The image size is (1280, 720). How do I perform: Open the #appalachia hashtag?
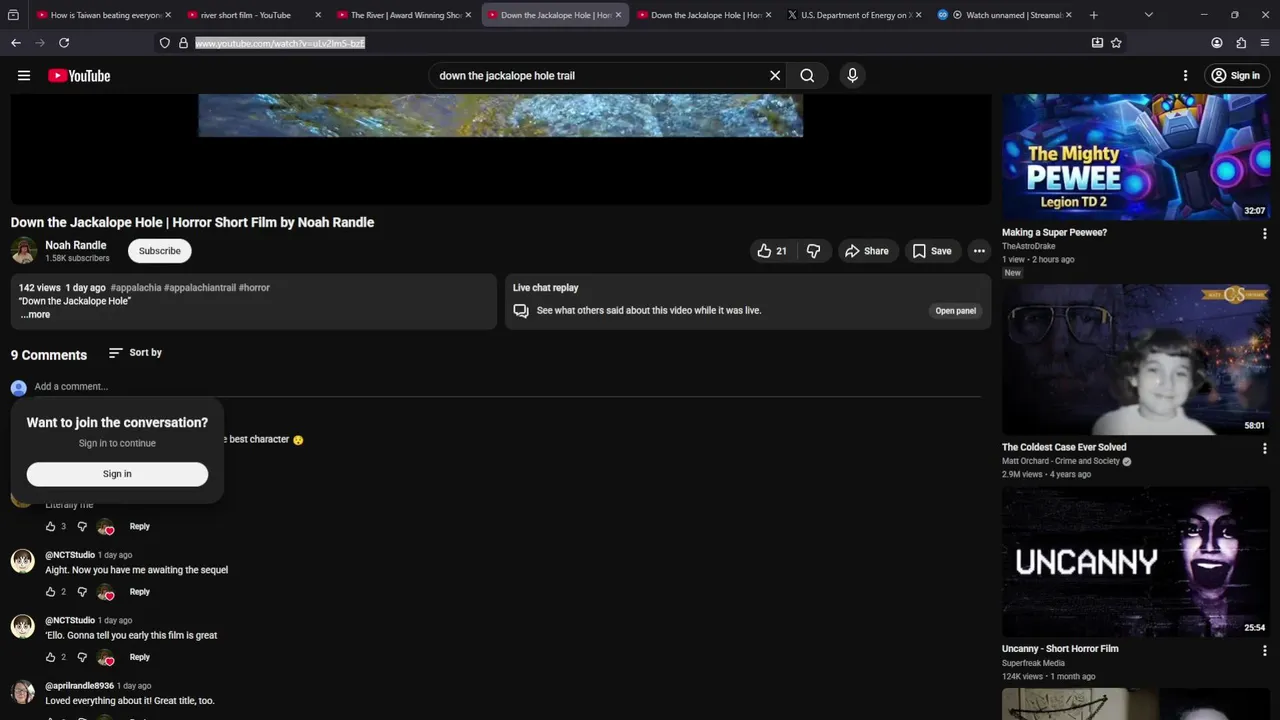(136, 287)
